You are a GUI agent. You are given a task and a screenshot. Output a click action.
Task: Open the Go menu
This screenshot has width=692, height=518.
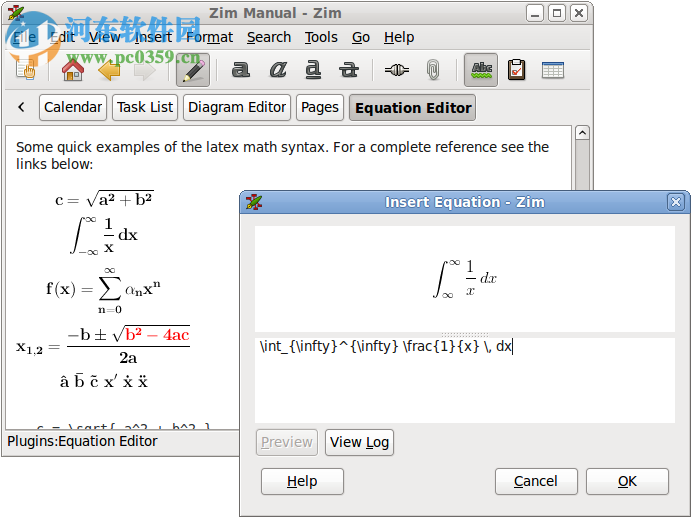coord(361,38)
